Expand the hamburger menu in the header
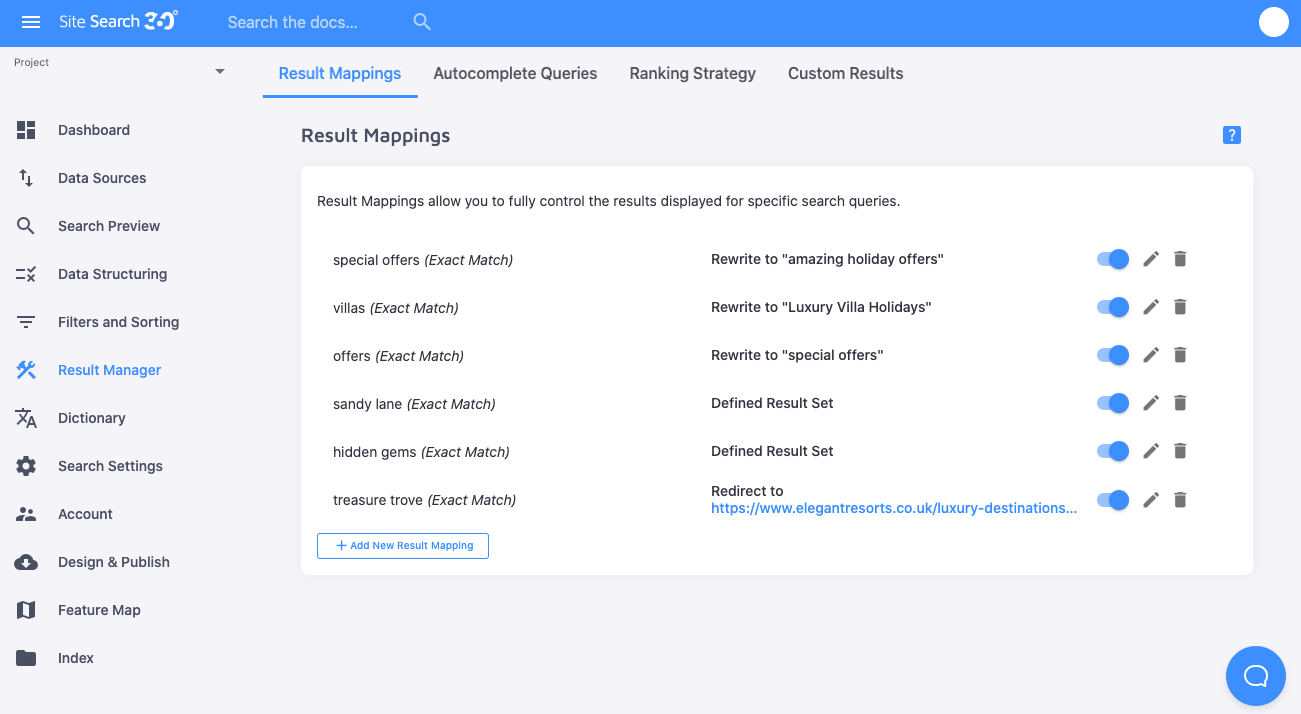 click(30, 22)
